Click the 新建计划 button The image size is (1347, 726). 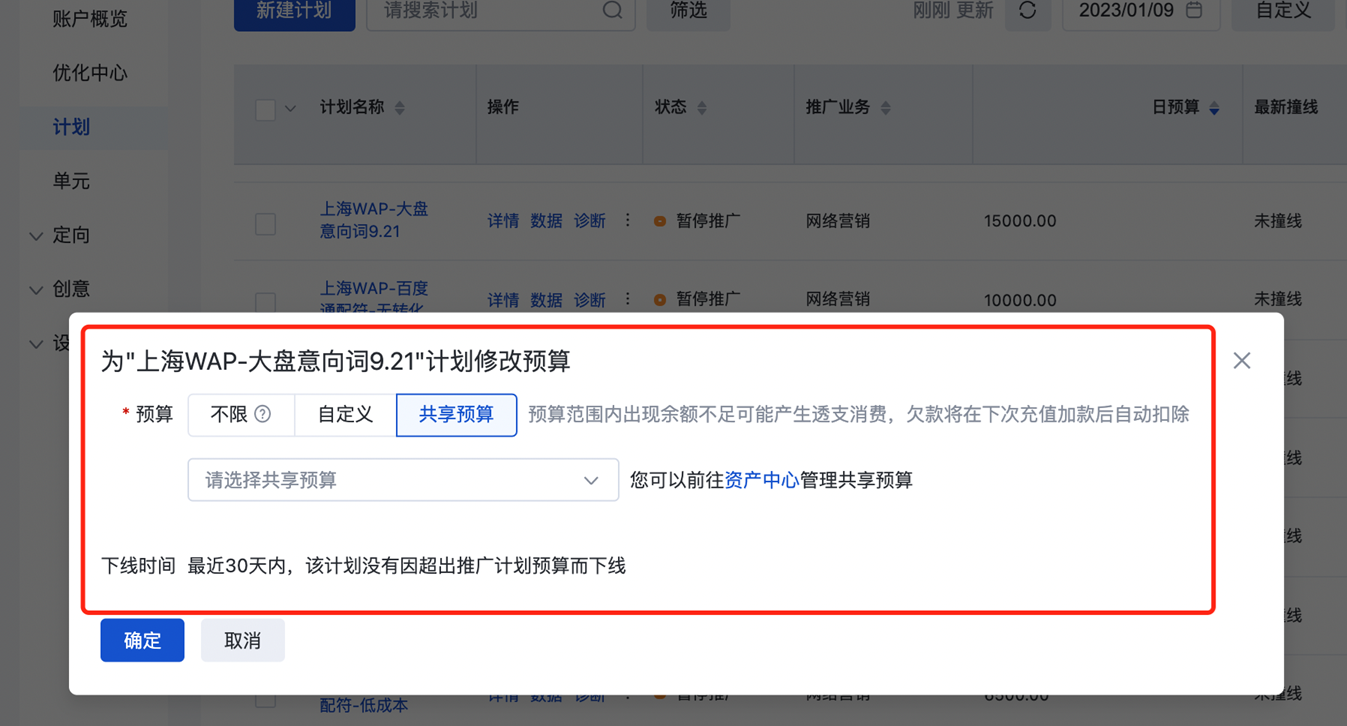[294, 11]
